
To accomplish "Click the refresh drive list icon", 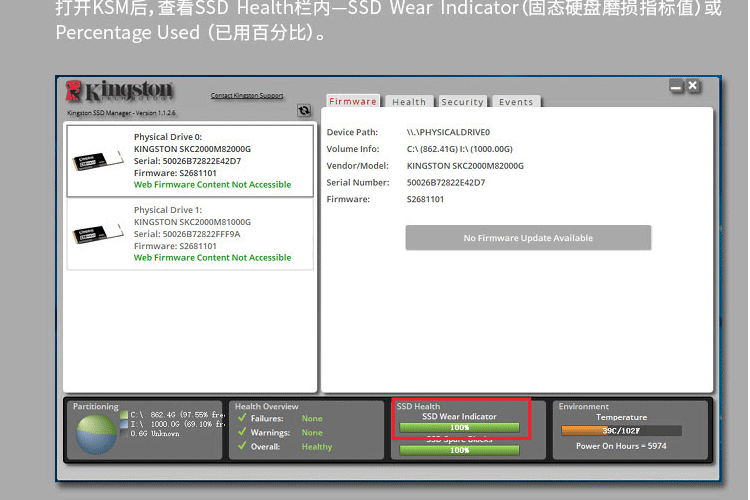I will pyautogui.click(x=304, y=111).
